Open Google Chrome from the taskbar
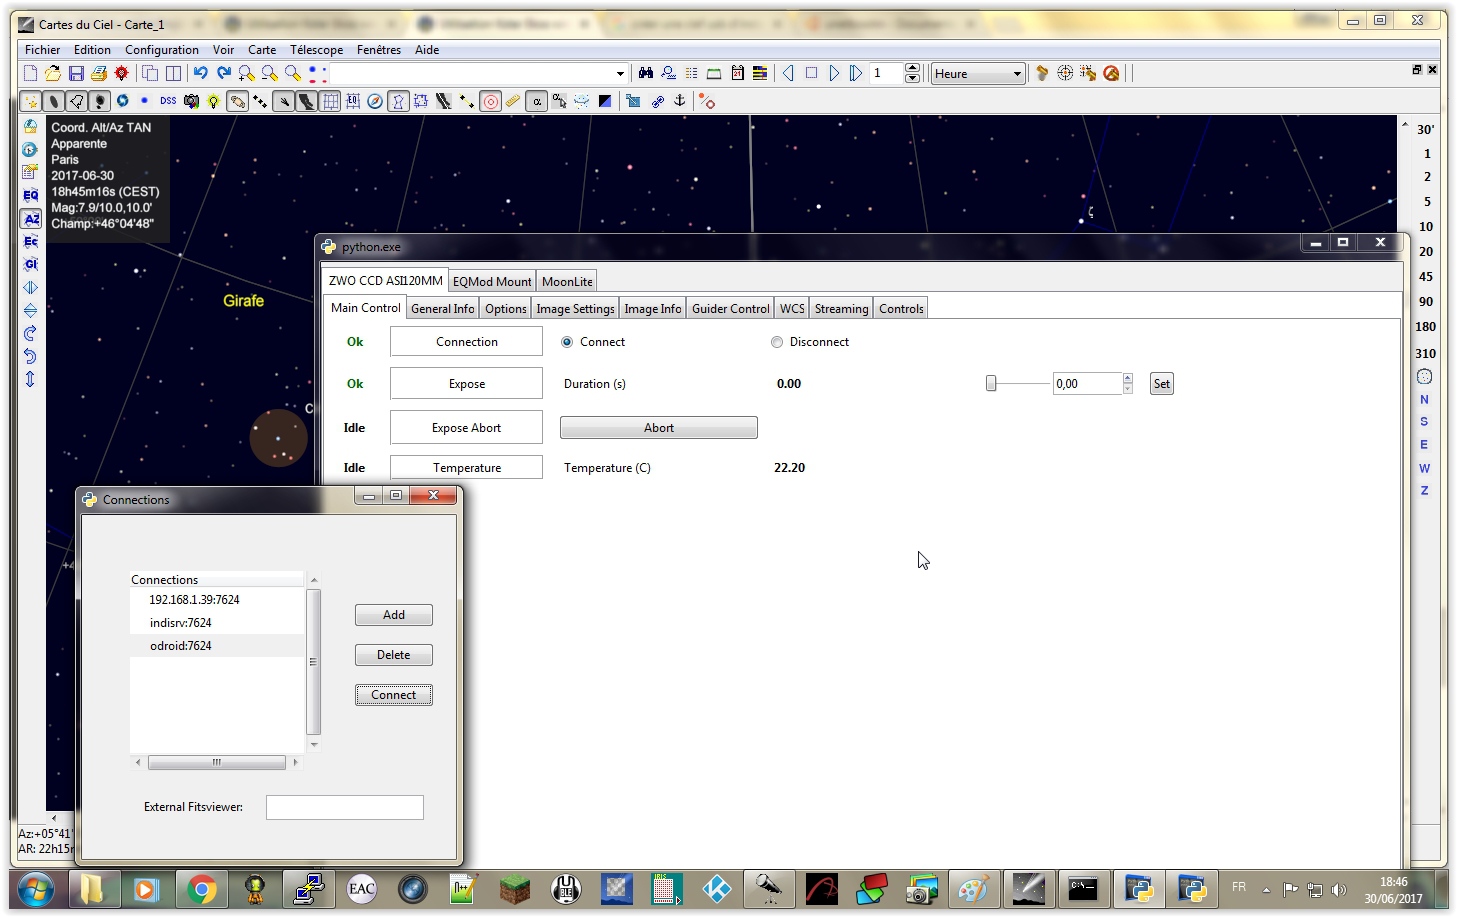 (202, 889)
